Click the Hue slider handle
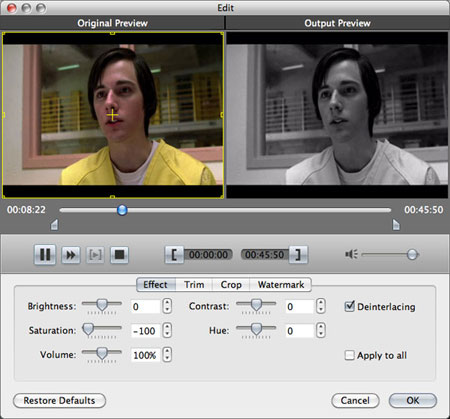 pos(256,329)
